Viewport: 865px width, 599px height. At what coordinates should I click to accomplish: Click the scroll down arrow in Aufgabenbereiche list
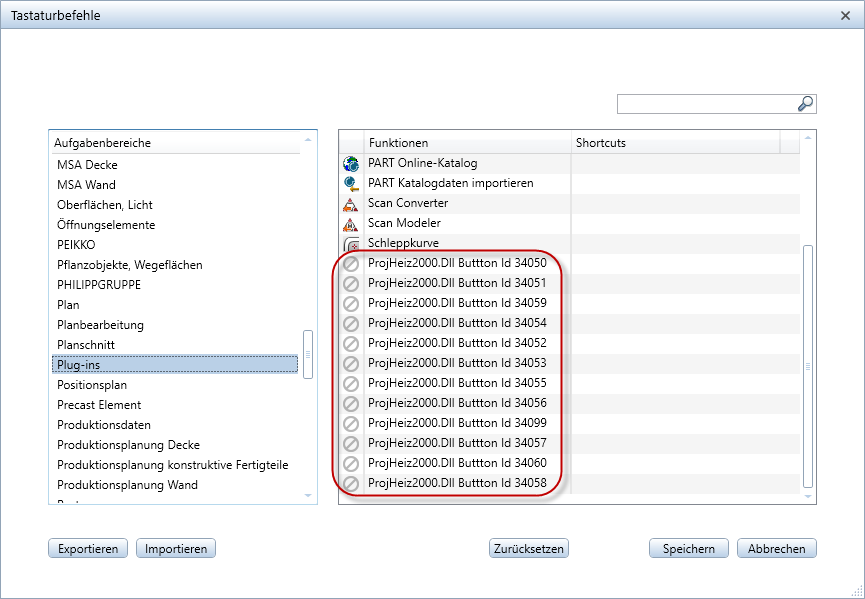tap(308, 496)
